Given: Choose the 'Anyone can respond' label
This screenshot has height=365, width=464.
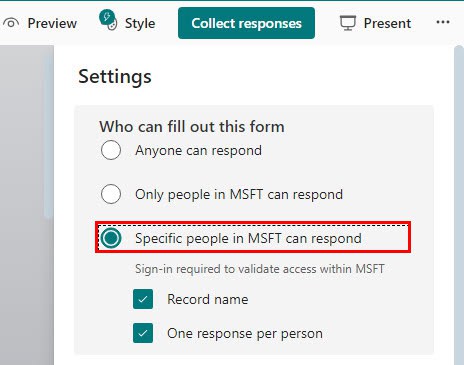Looking at the screenshot, I should pyautogui.click(x=198, y=151).
